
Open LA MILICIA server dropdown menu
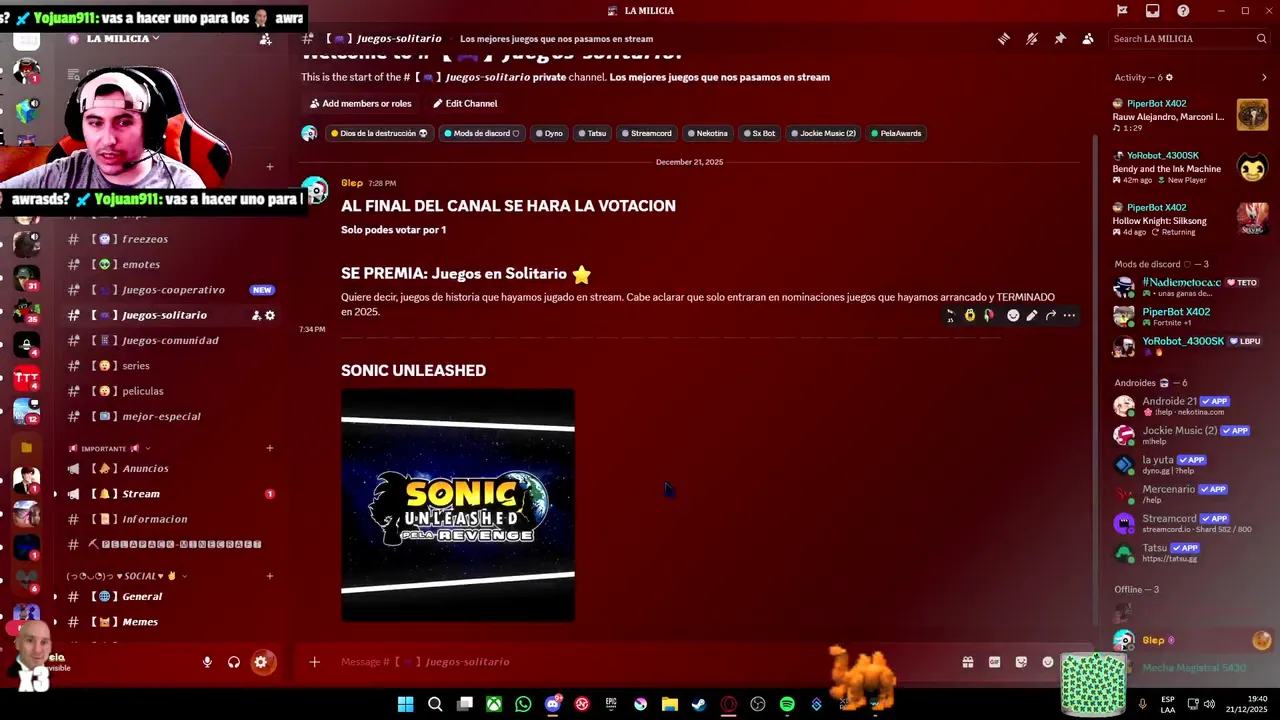point(123,39)
